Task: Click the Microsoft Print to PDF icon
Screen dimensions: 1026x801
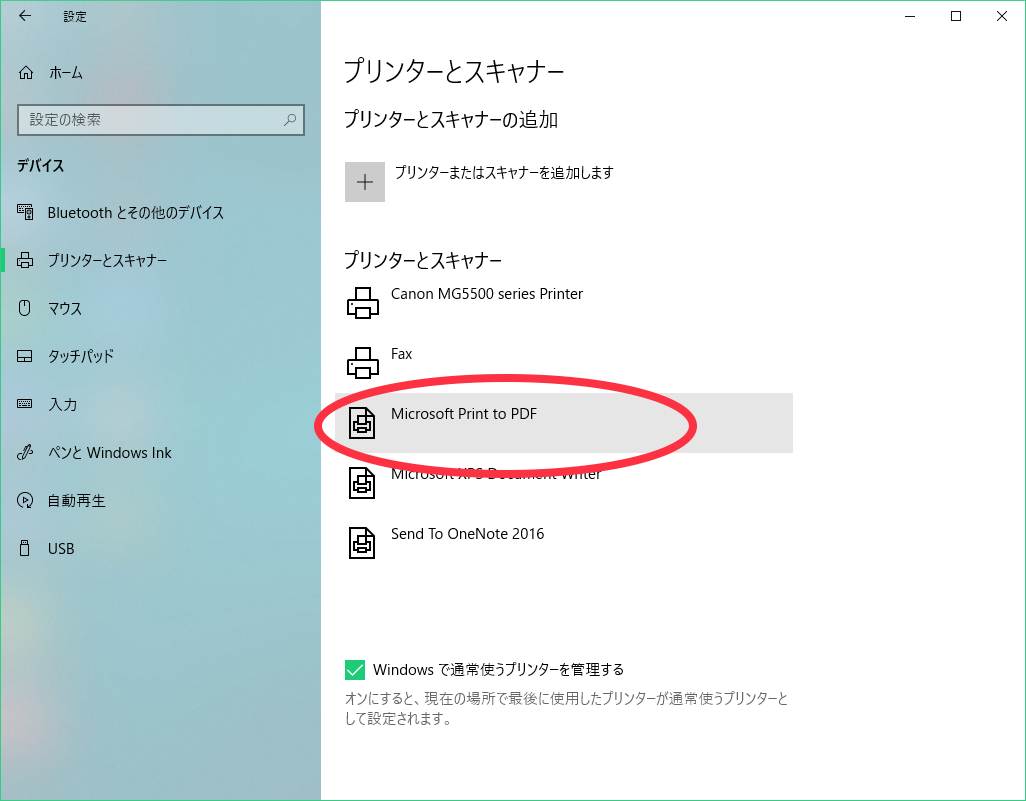Action: 362,423
